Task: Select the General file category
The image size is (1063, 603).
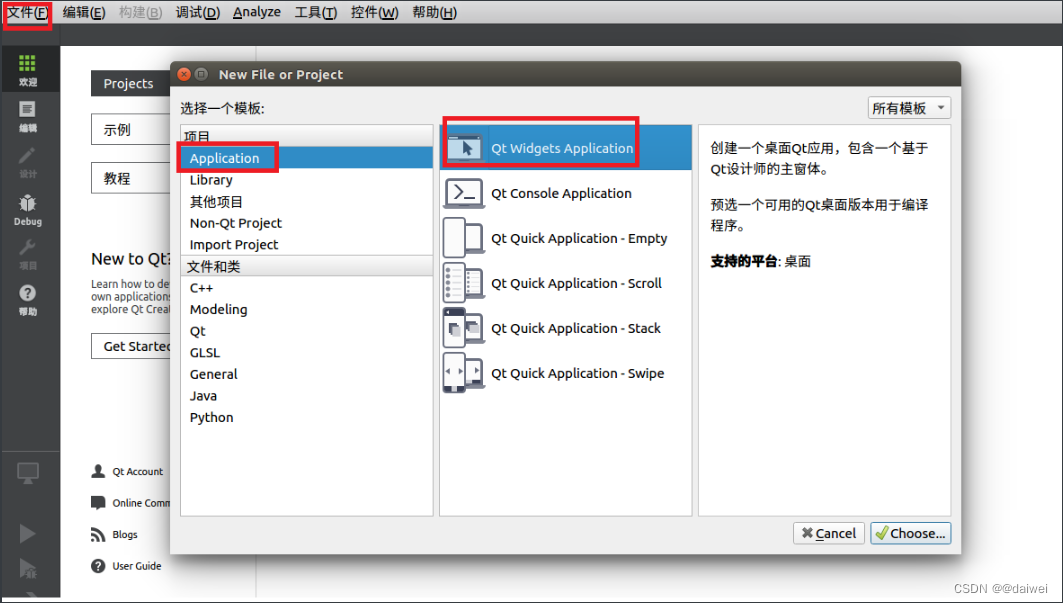Action: pyautogui.click(x=306, y=374)
